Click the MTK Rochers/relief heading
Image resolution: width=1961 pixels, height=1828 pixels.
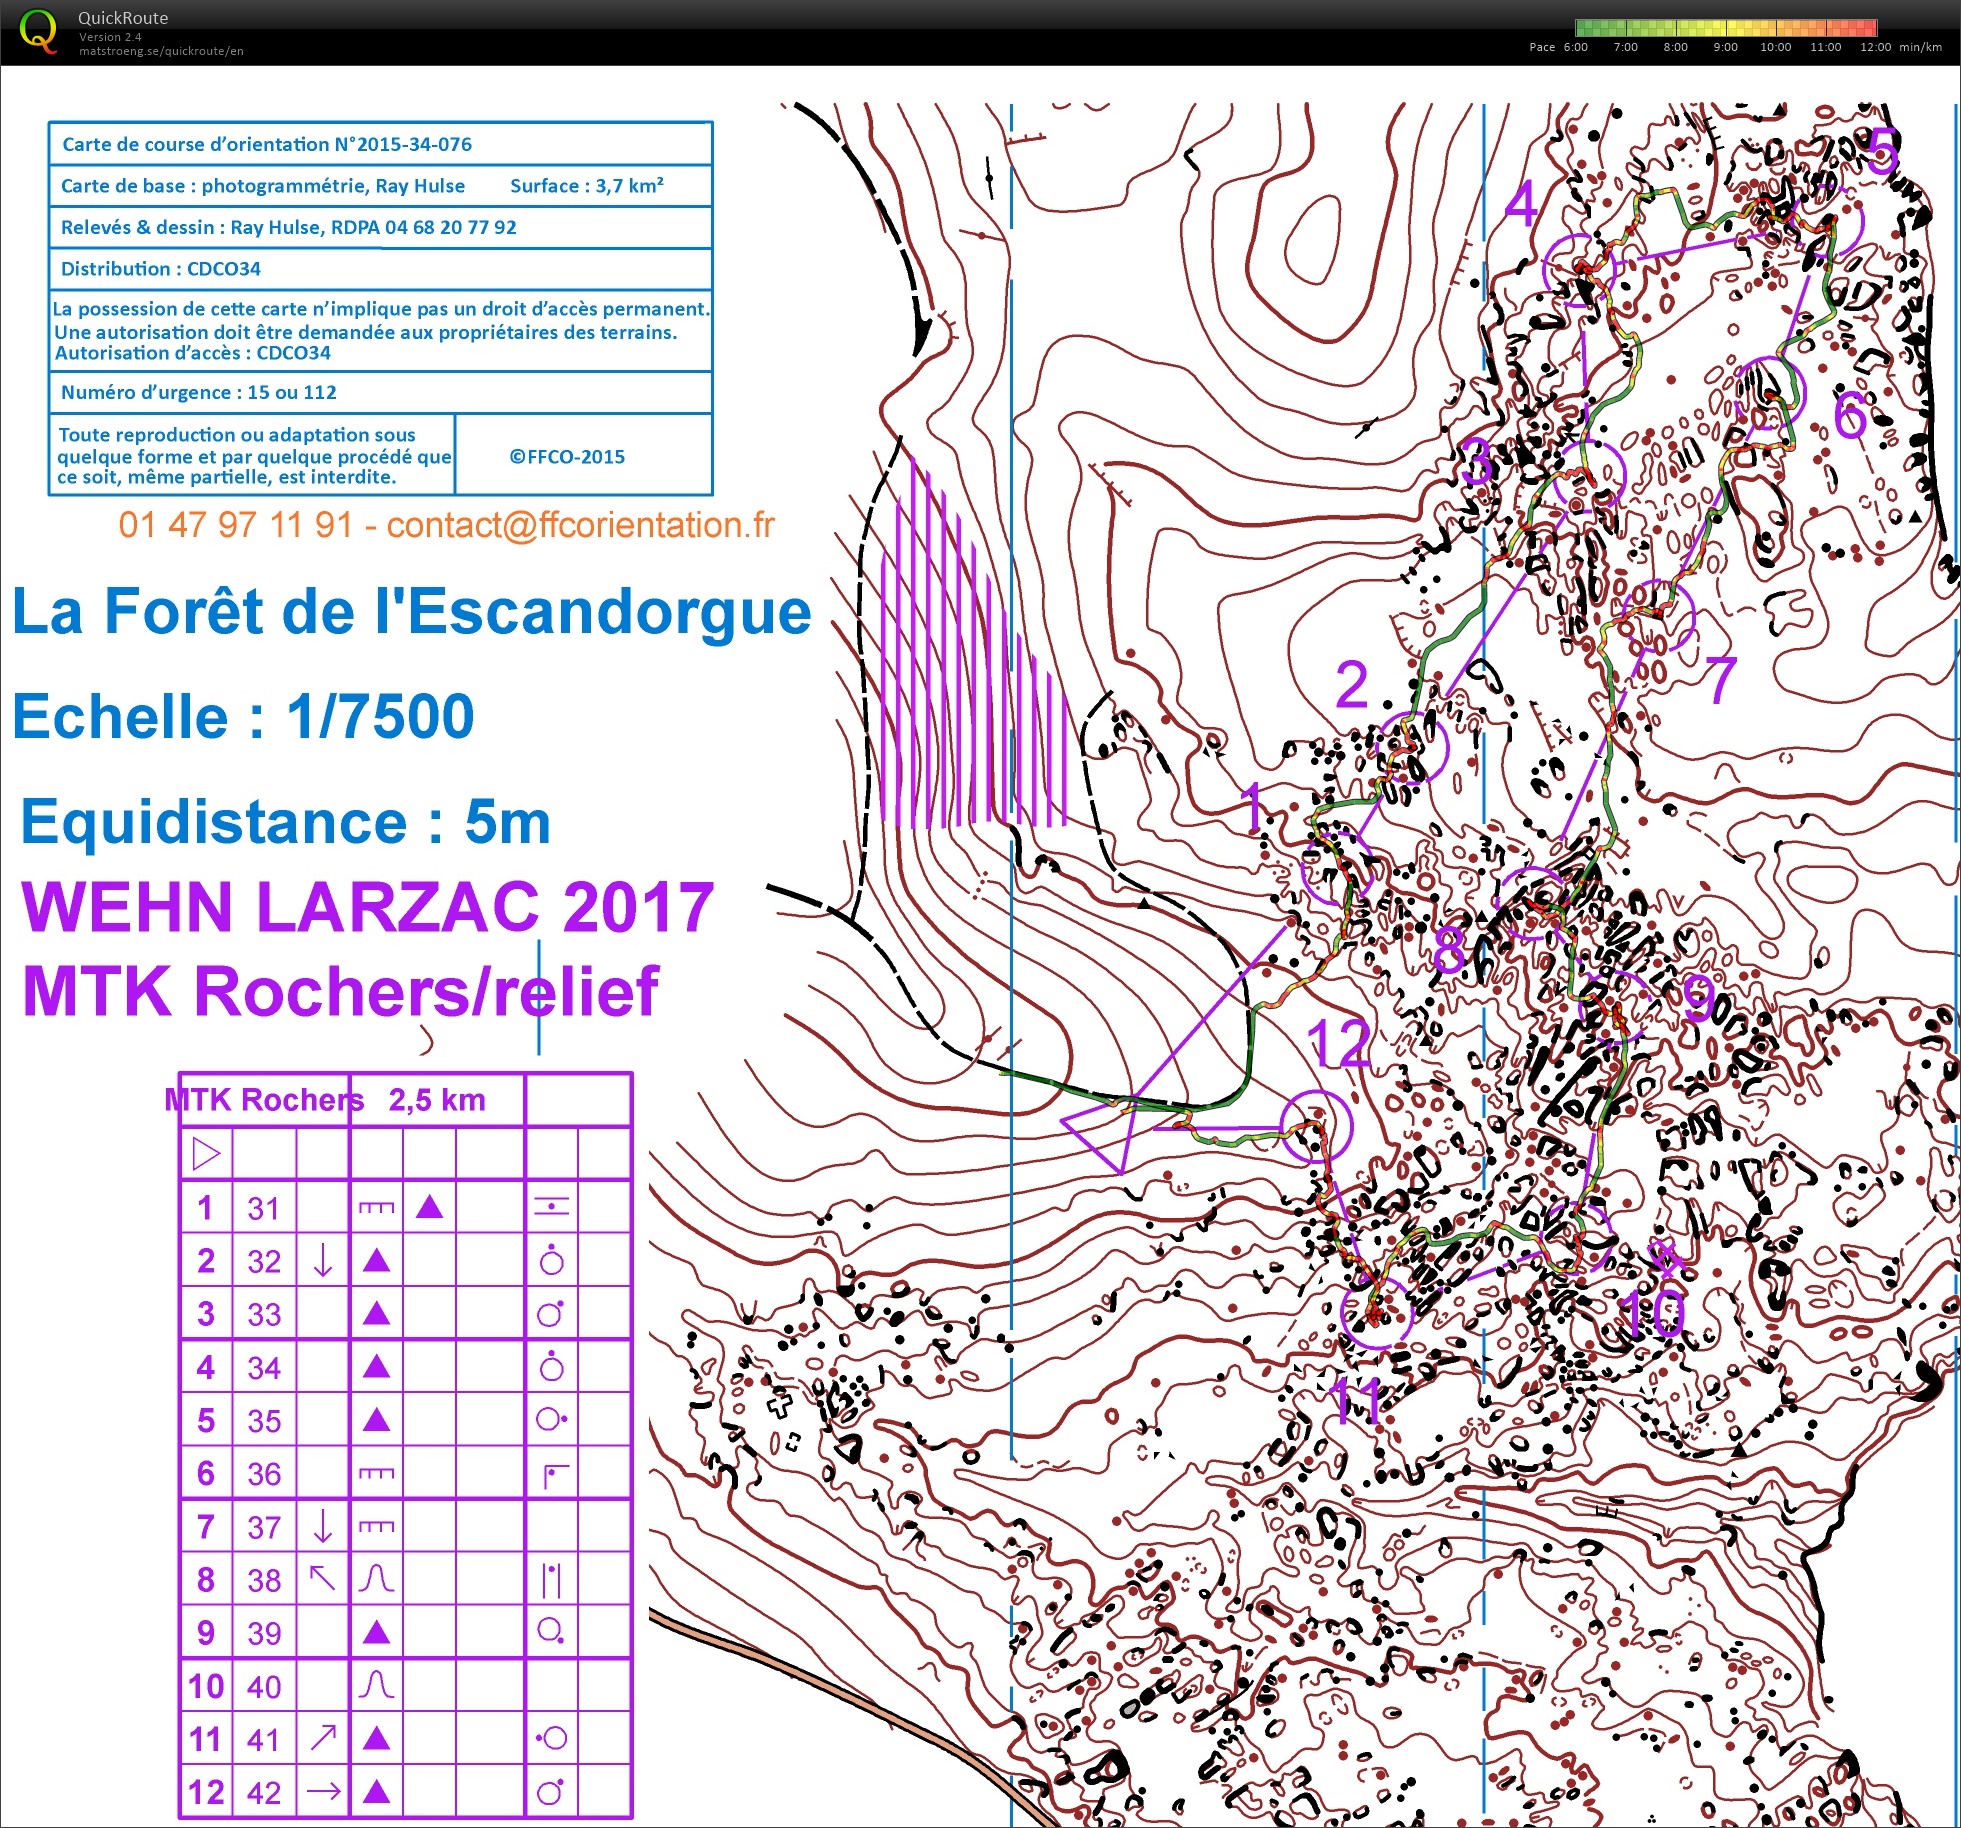click(340, 991)
